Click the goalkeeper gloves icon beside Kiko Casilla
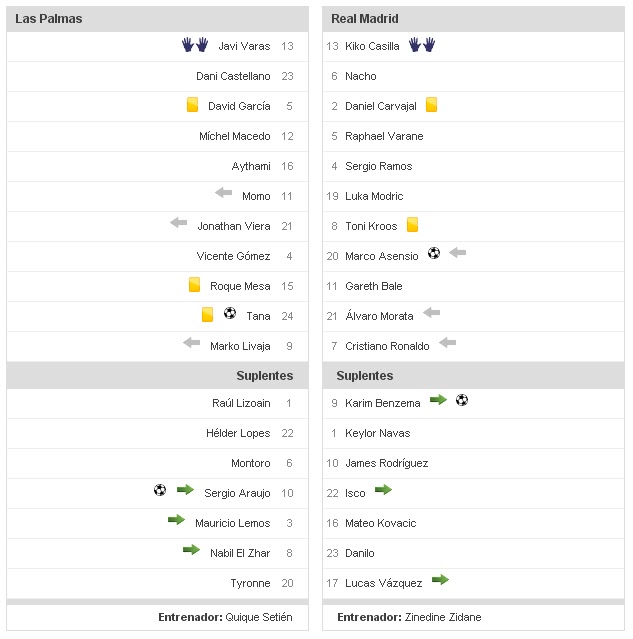This screenshot has height=639, width=633. coord(422,45)
